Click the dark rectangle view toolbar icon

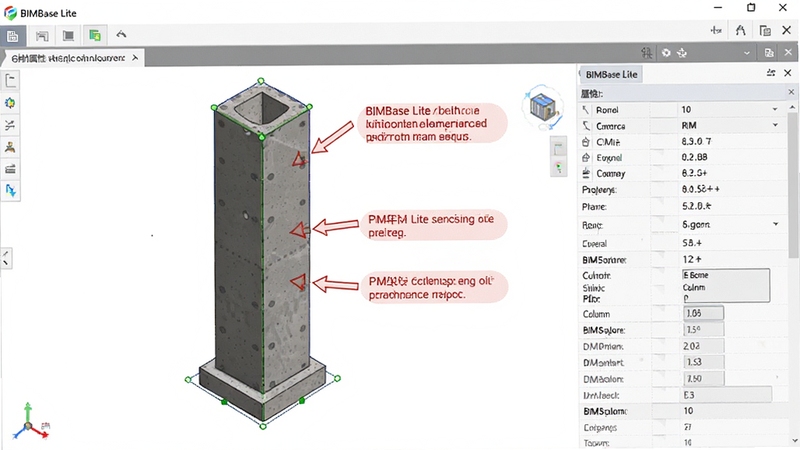pos(68,36)
